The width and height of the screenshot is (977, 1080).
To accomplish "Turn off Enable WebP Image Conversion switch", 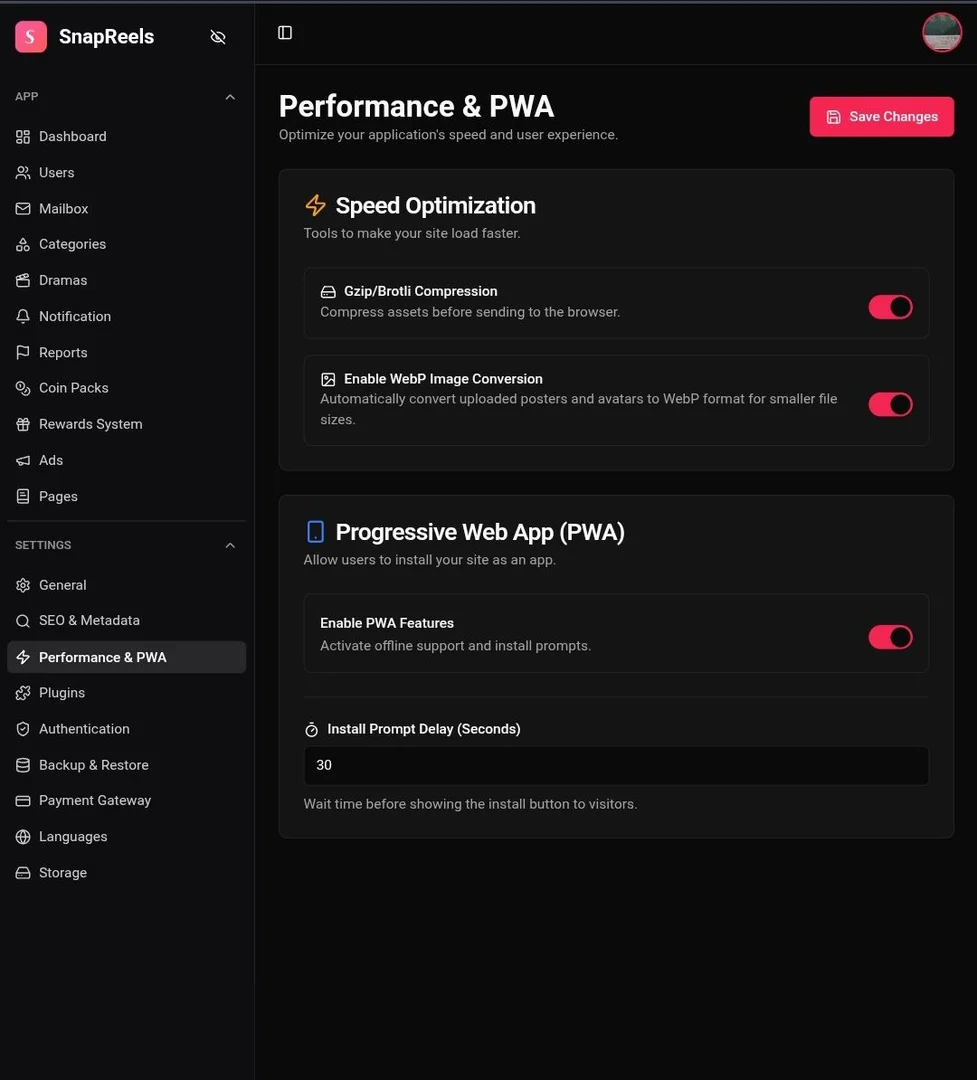I will point(890,404).
